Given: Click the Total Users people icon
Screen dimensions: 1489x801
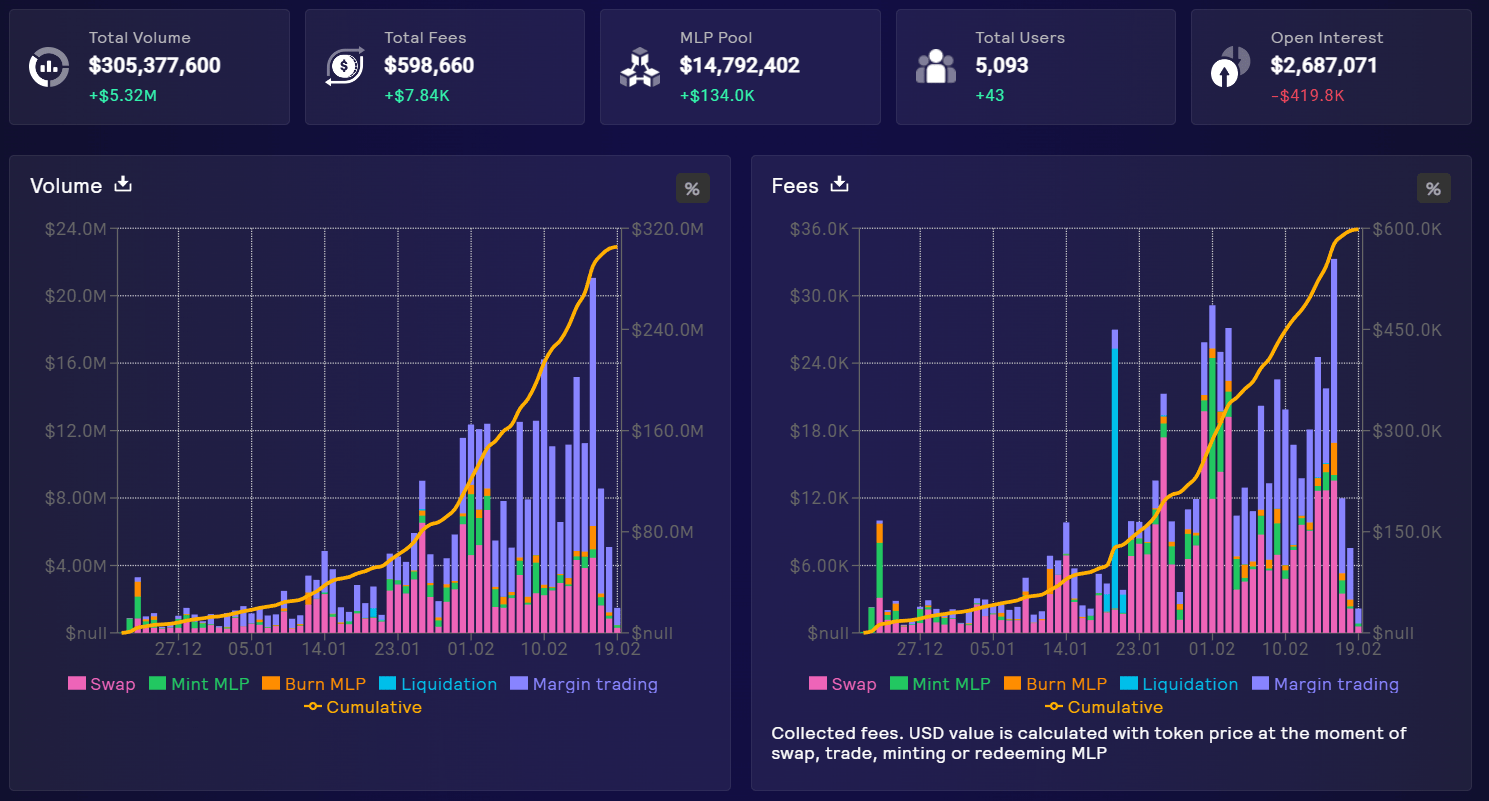Looking at the screenshot, I should (x=935, y=67).
